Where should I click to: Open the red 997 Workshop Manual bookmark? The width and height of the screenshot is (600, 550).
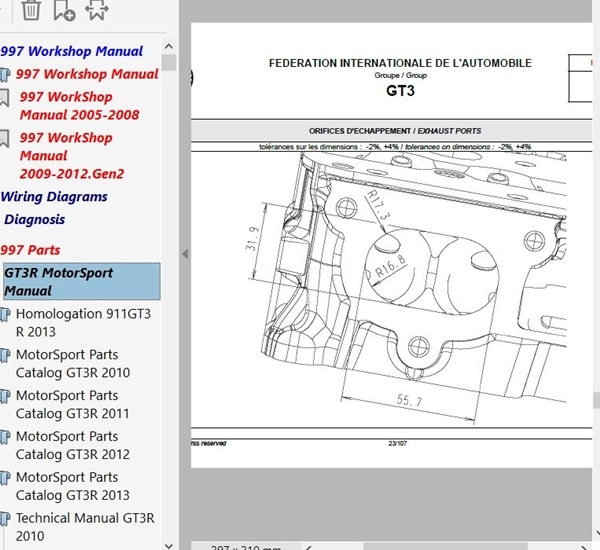(87, 74)
